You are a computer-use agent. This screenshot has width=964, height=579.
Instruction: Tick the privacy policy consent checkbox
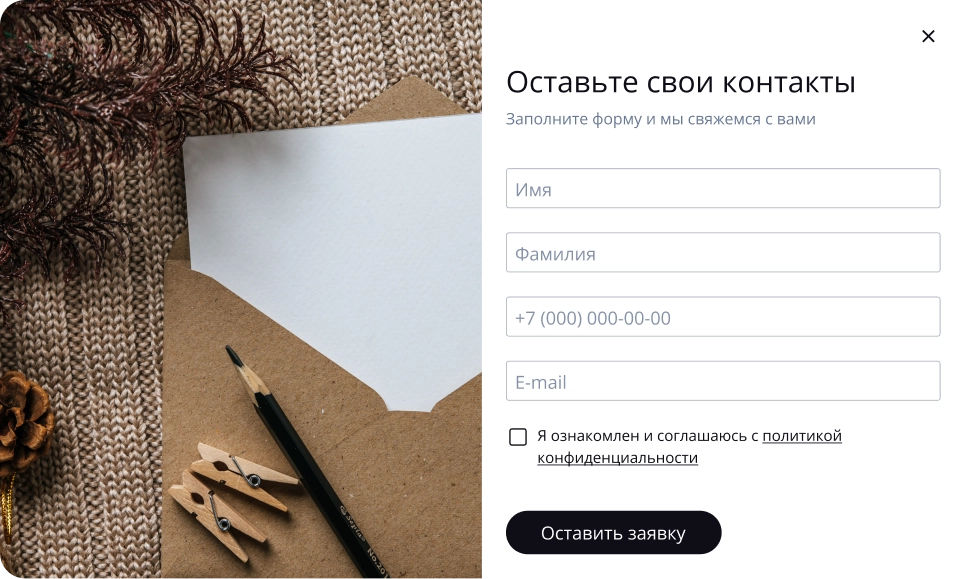pyautogui.click(x=518, y=437)
